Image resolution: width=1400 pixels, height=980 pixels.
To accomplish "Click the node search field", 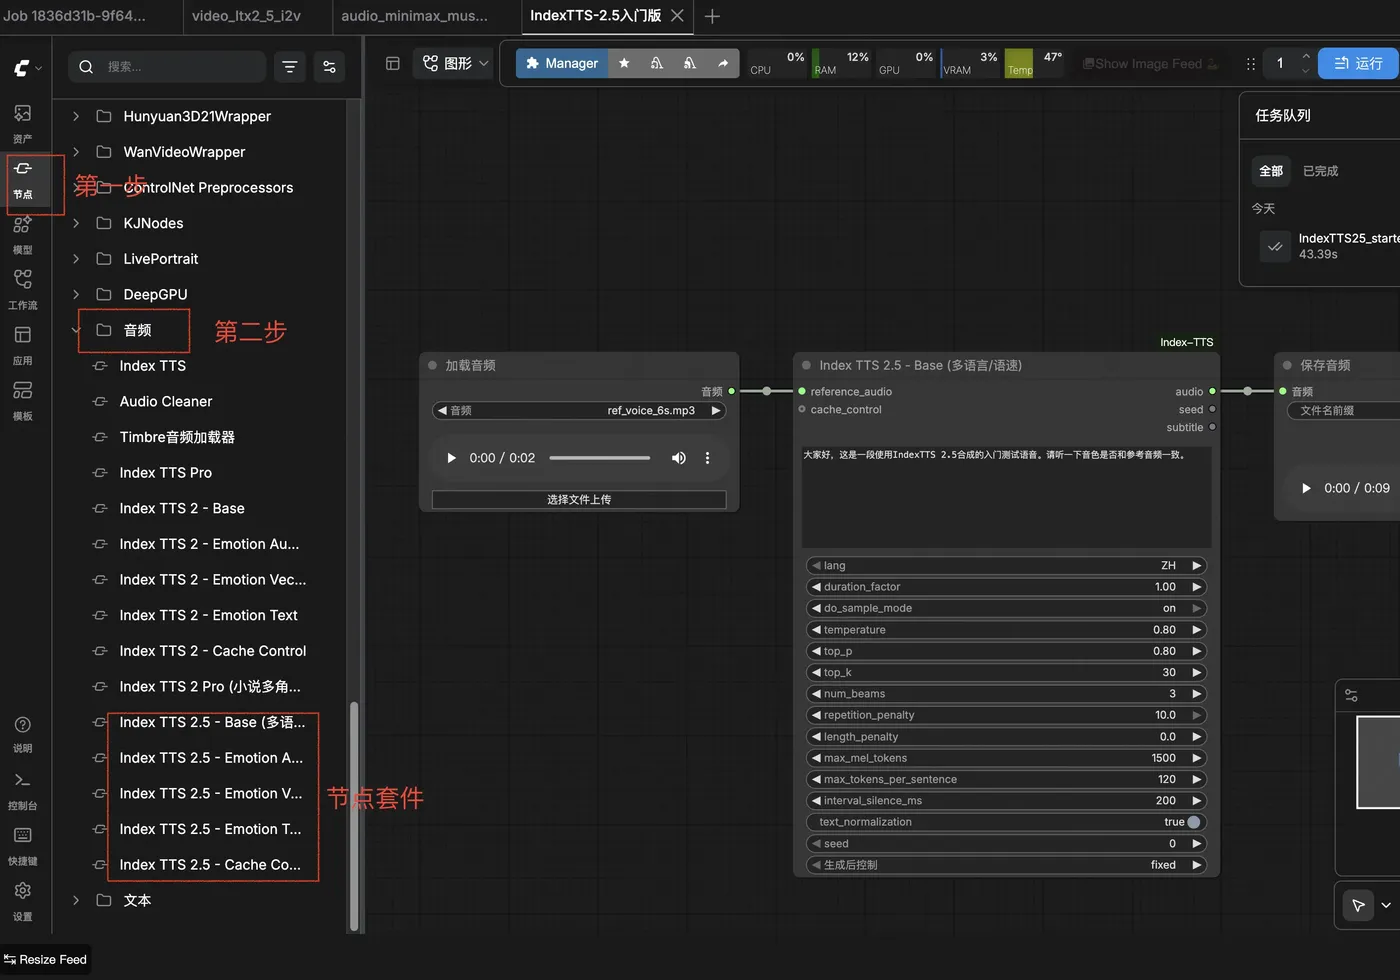I will pos(167,67).
